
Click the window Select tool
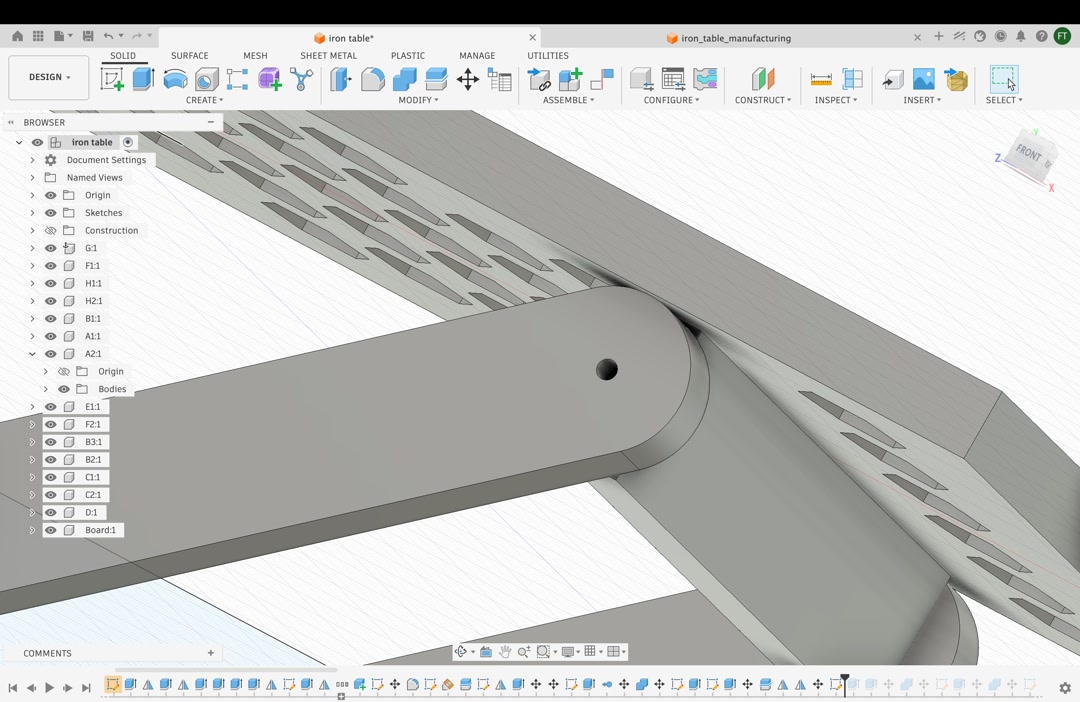click(x=1004, y=79)
